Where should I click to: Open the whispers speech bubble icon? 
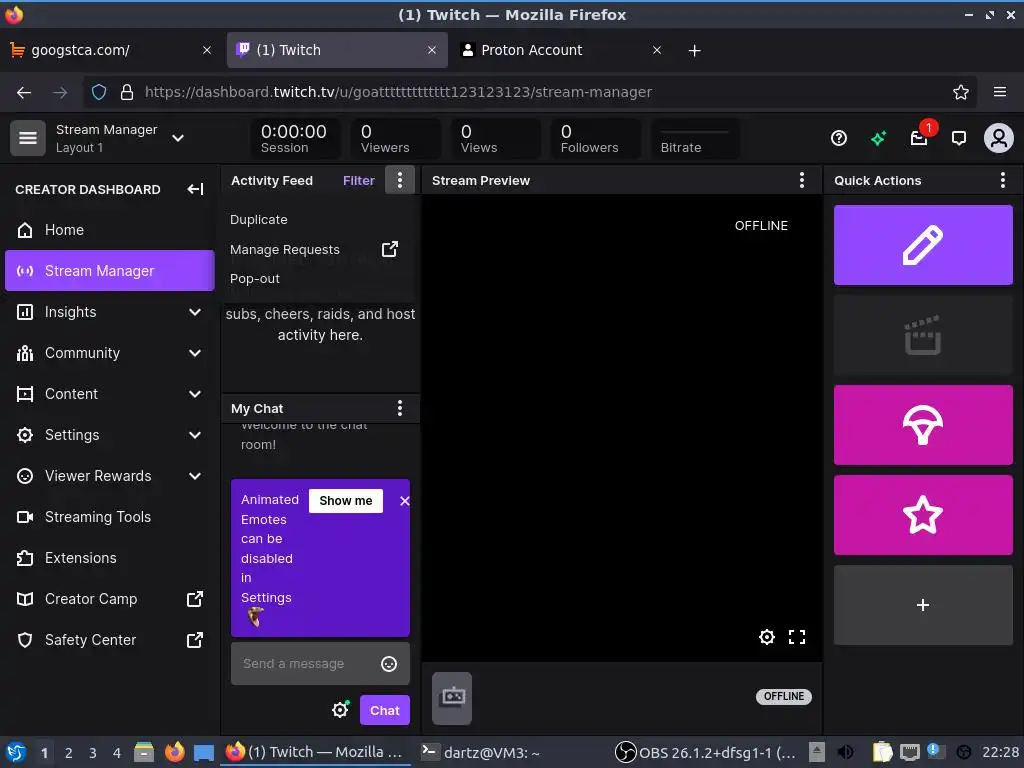pyautogui.click(x=959, y=138)
